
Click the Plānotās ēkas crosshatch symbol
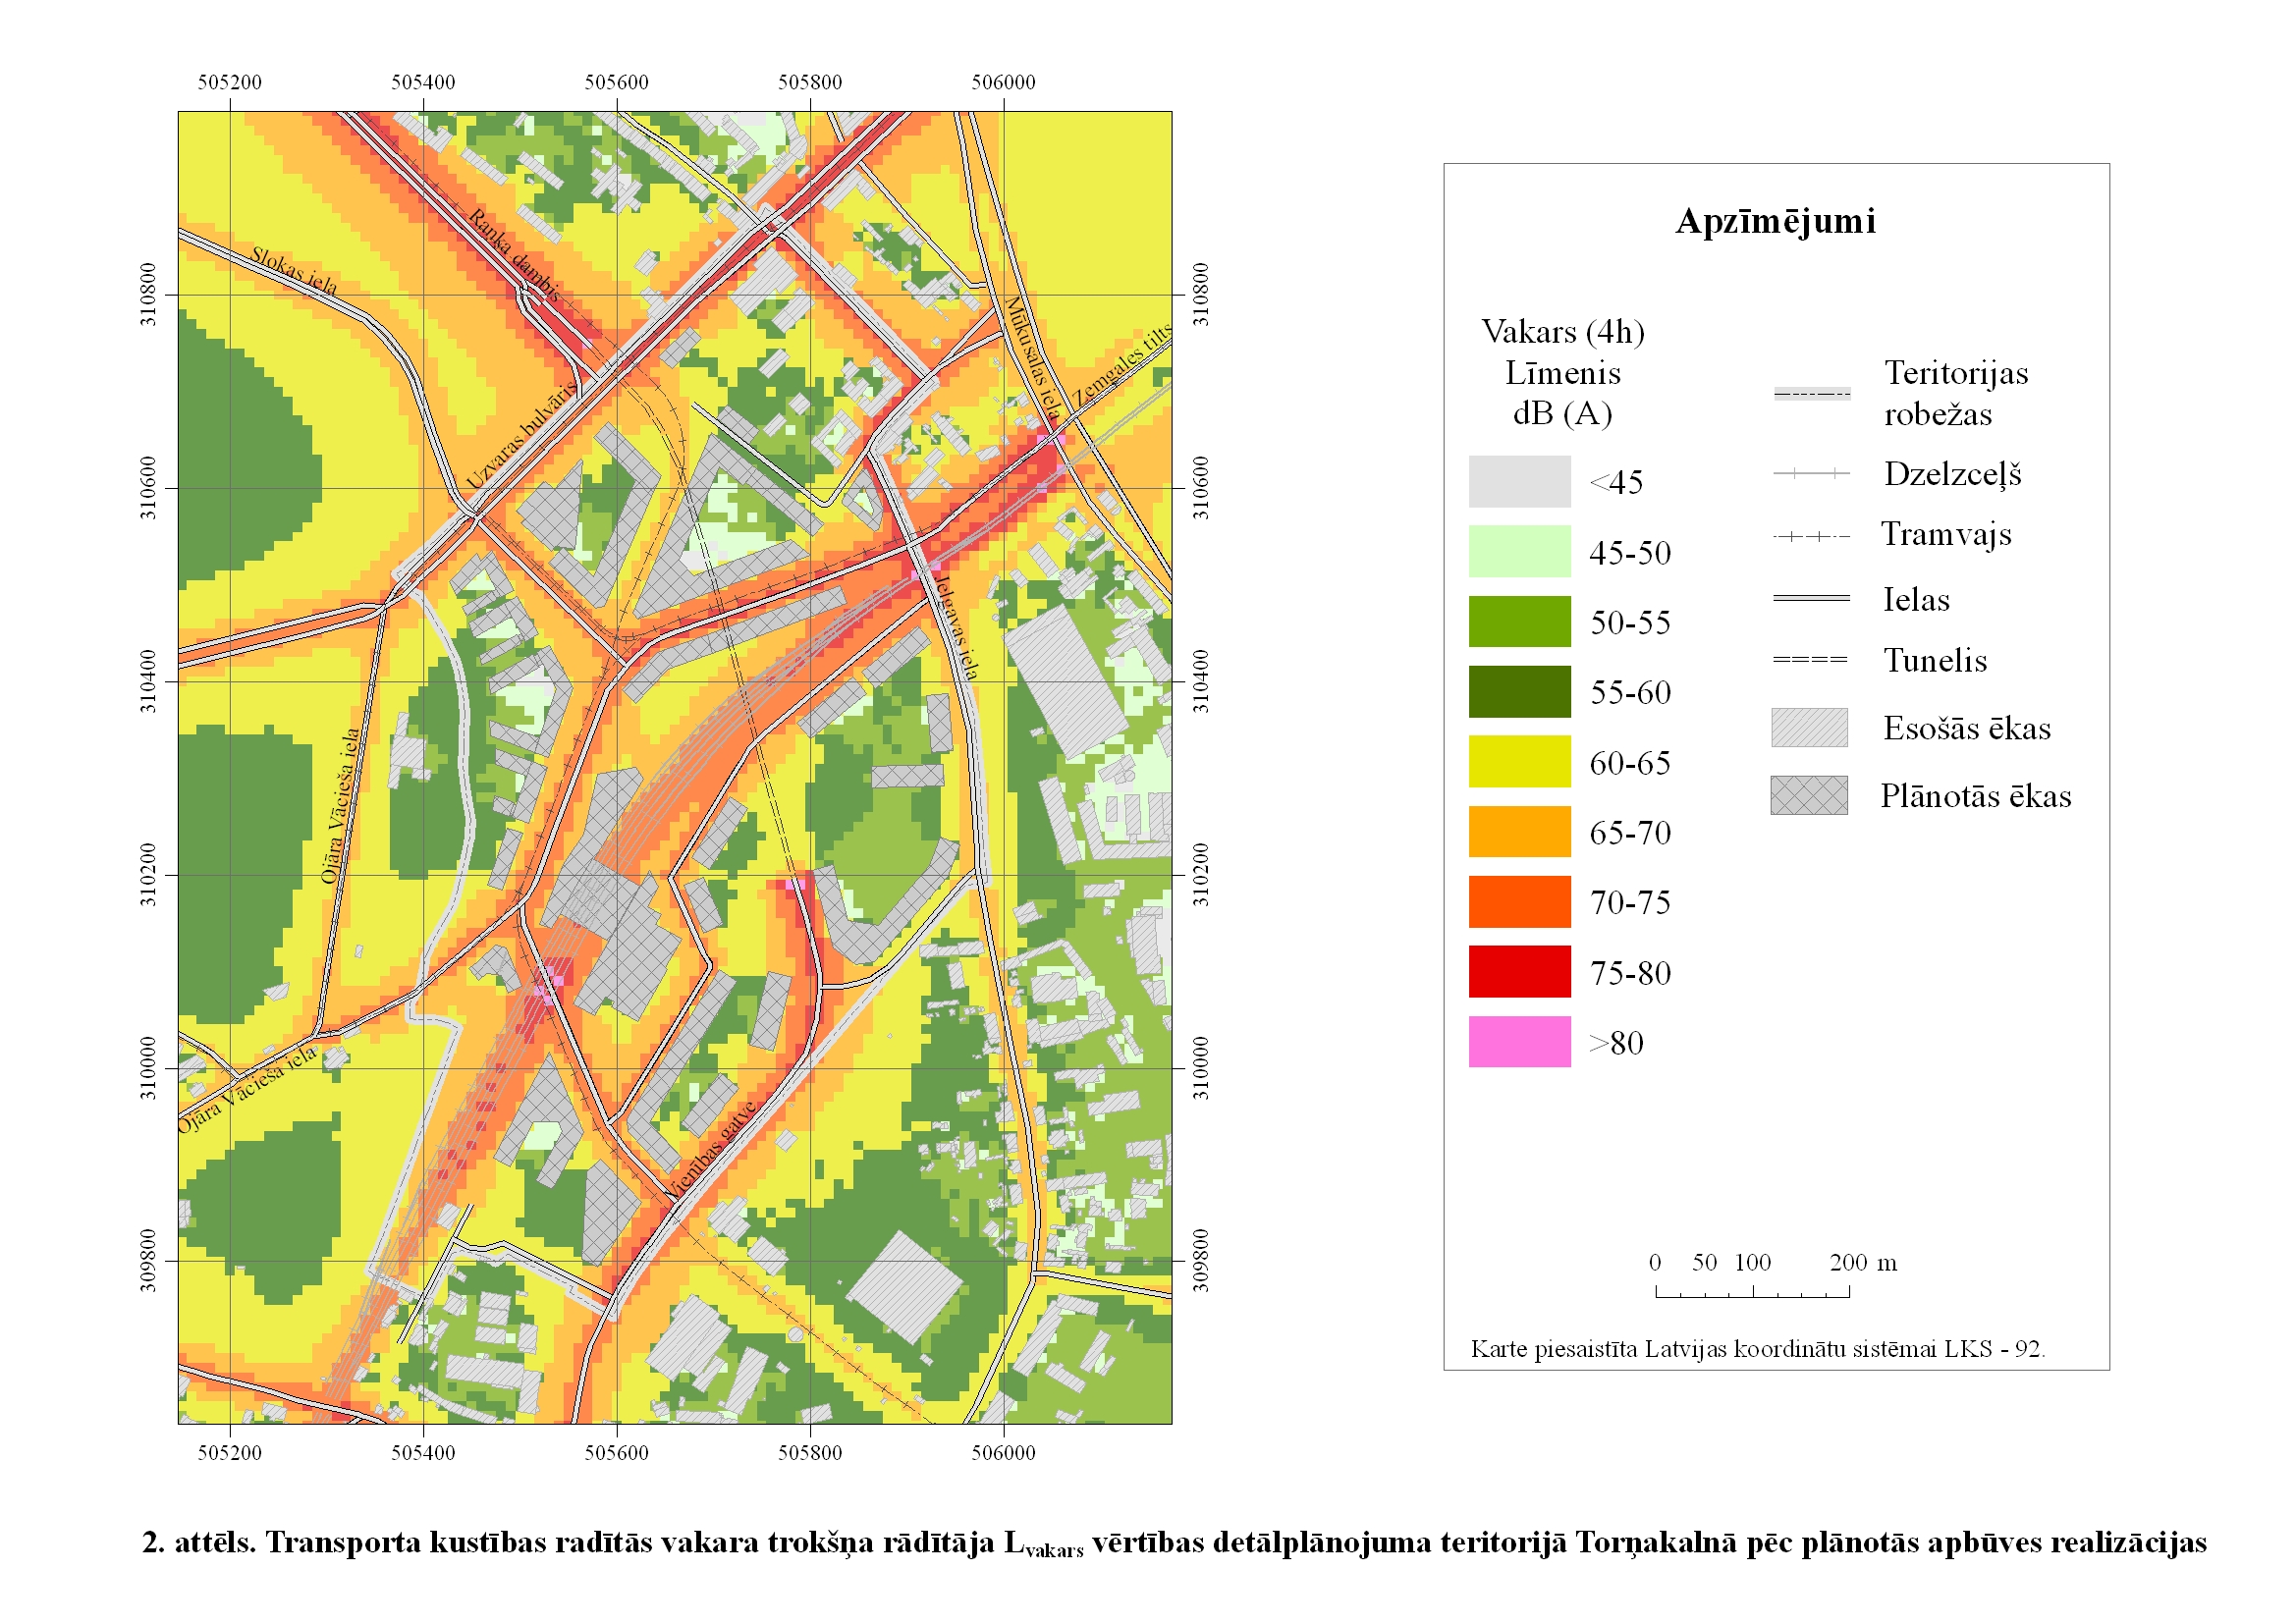(x=1809, y=796)
